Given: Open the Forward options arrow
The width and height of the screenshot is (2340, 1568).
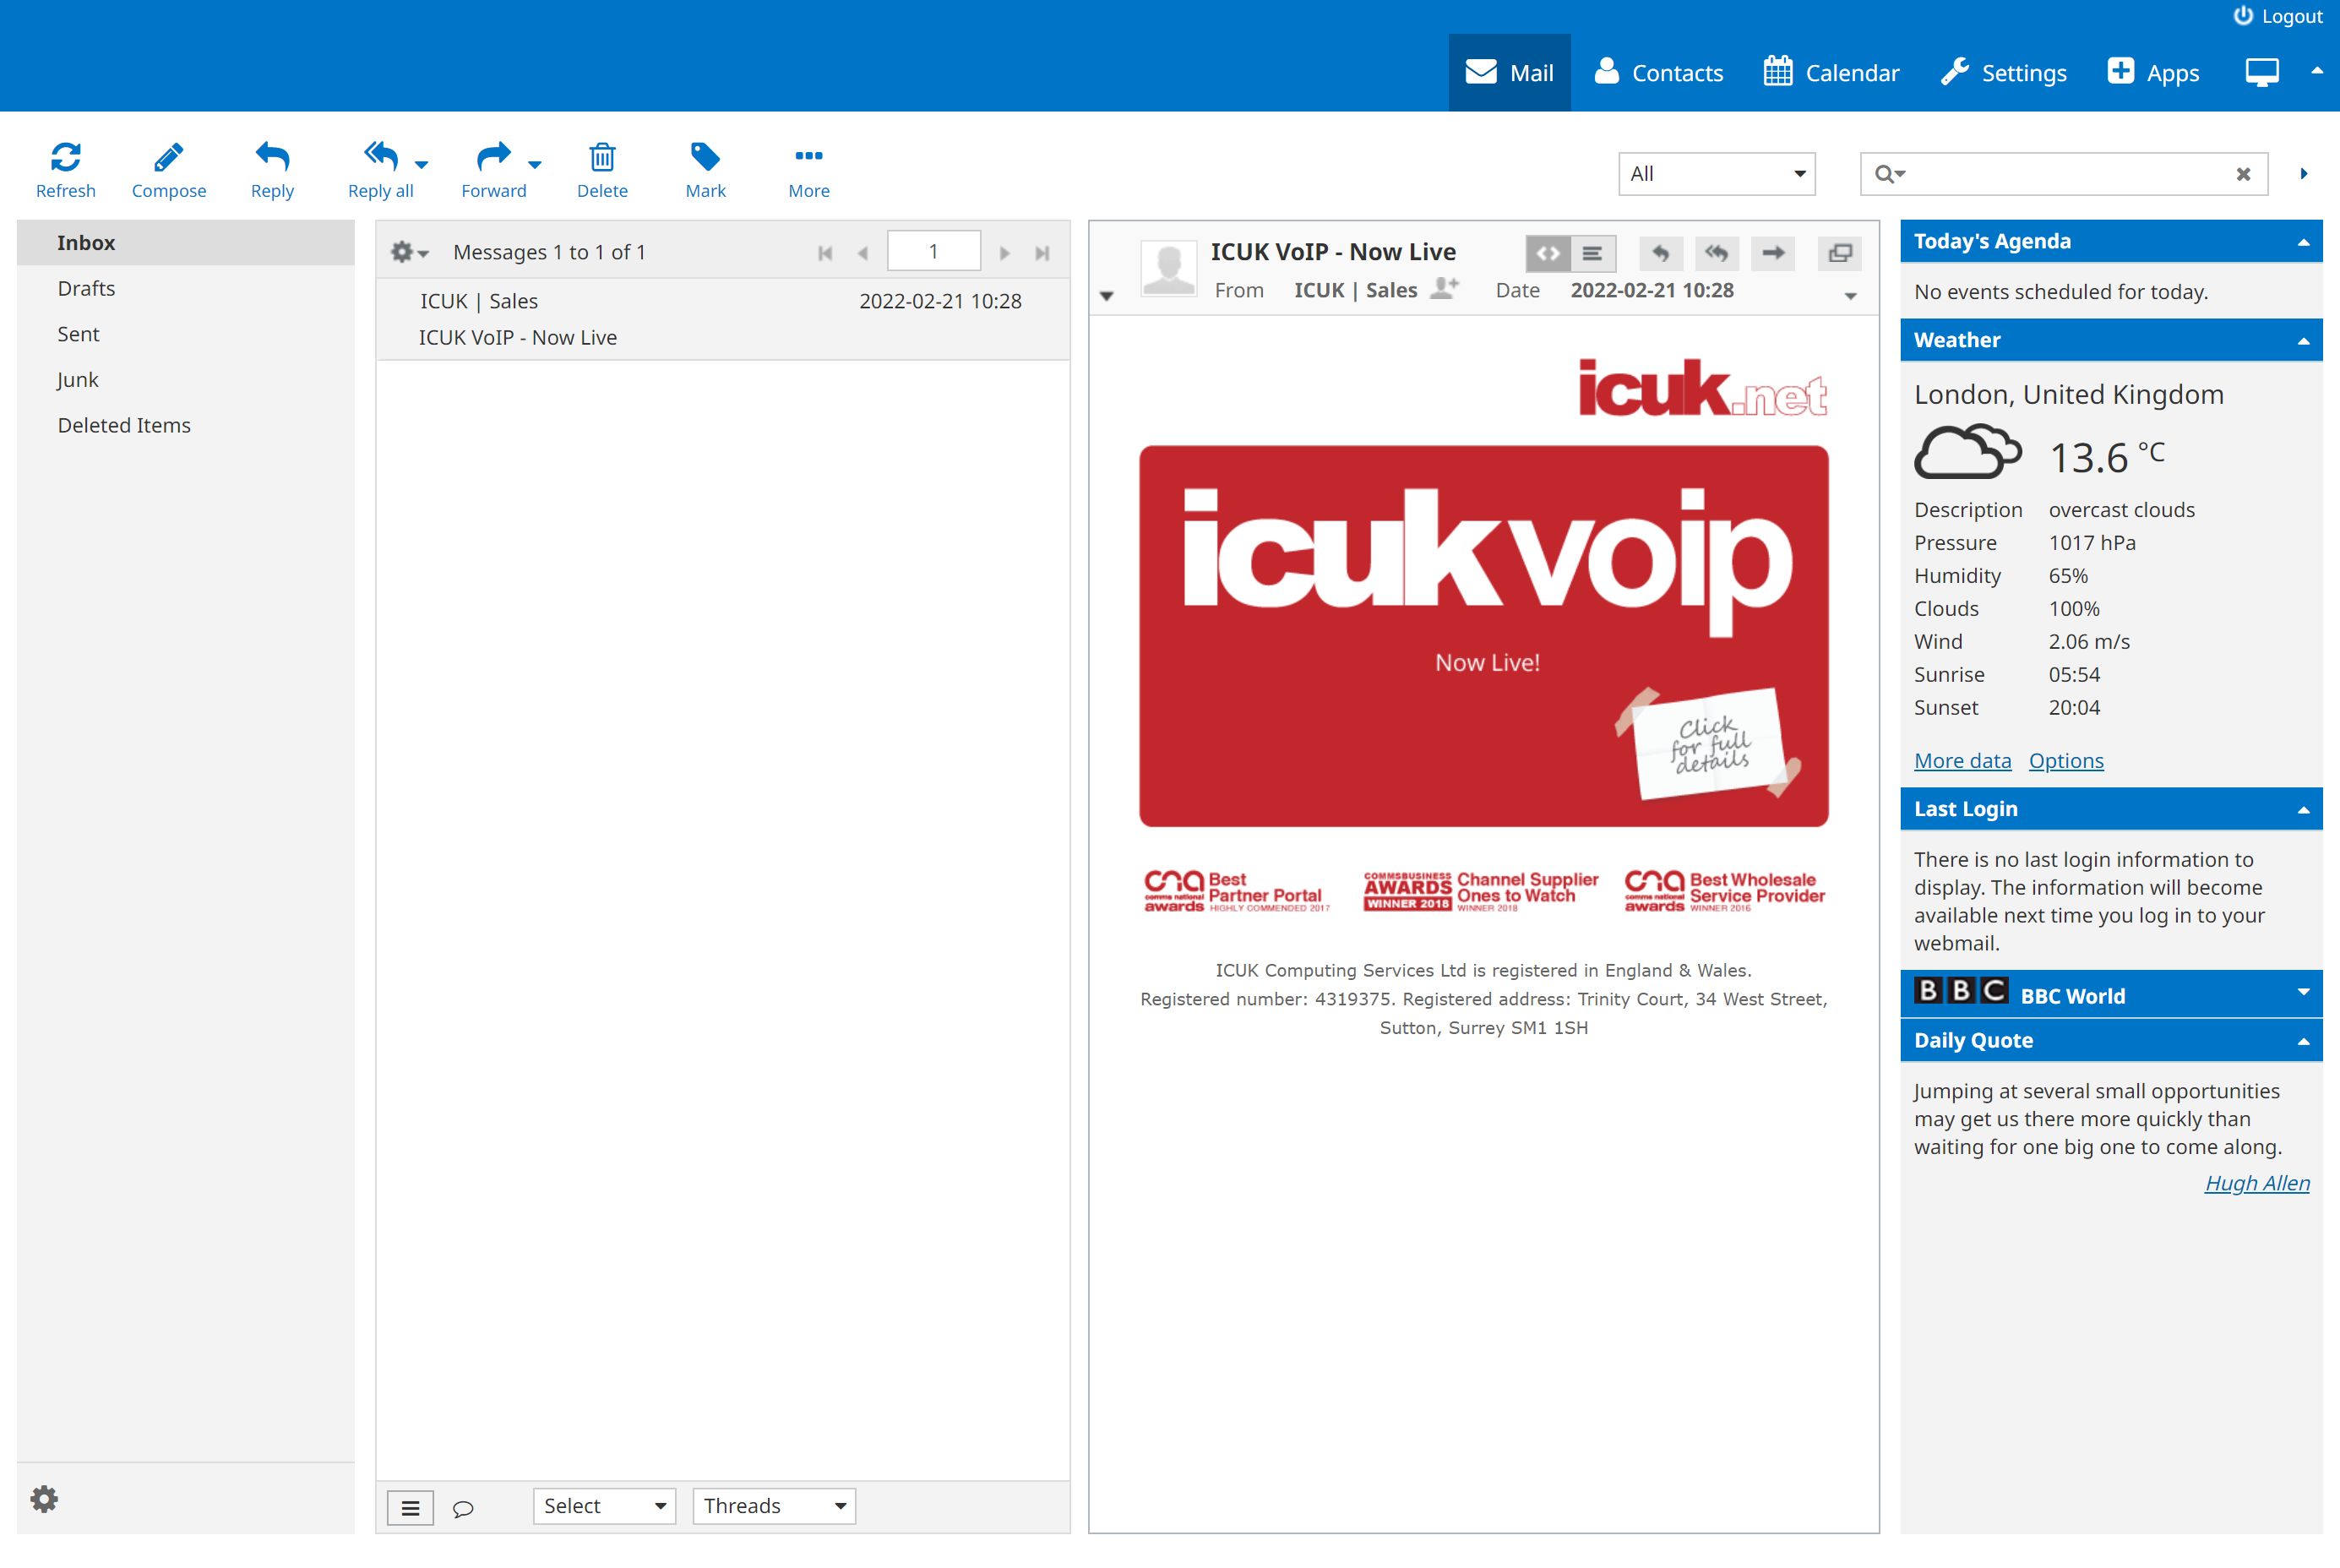Looking at the screenshot, I should pos(535,164).
